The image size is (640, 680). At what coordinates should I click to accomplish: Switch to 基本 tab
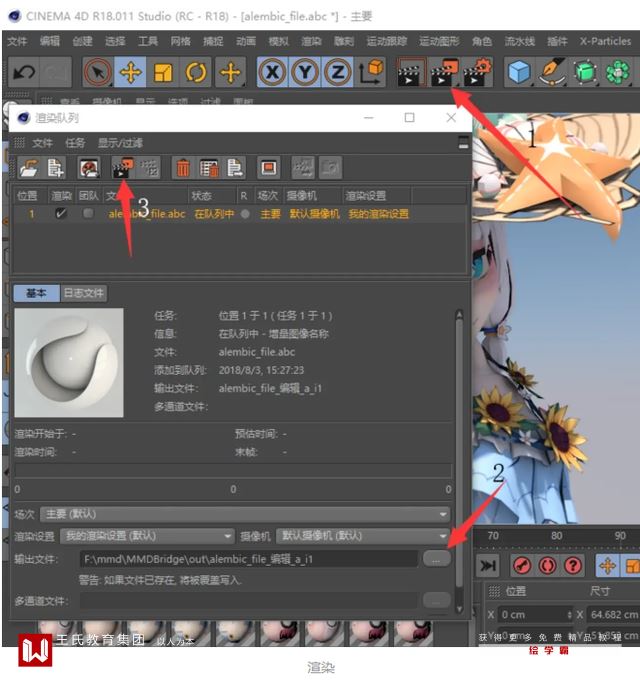click(x=36, y=293)
